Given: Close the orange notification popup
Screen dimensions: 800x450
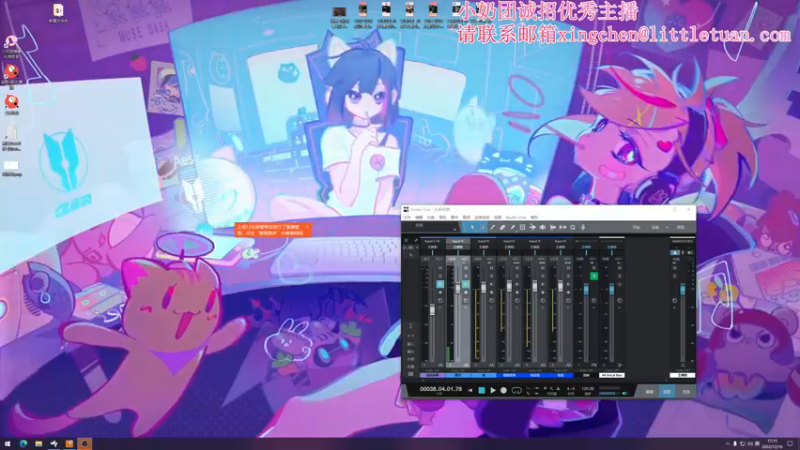Looking at the screenshot, I should coord(307,227).
